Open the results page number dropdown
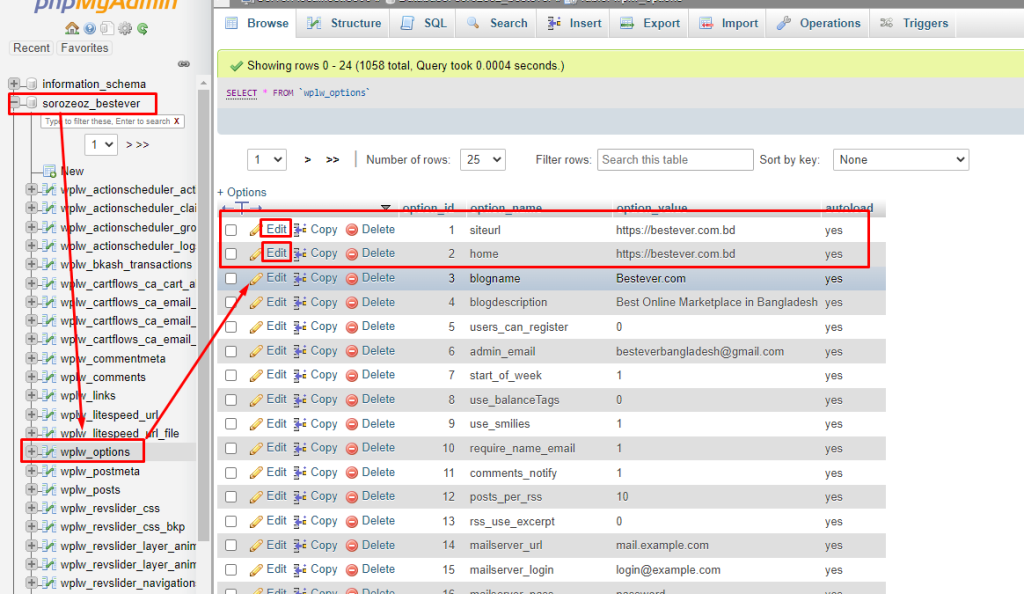The image size is (1024, 594). tap(266, 160)
